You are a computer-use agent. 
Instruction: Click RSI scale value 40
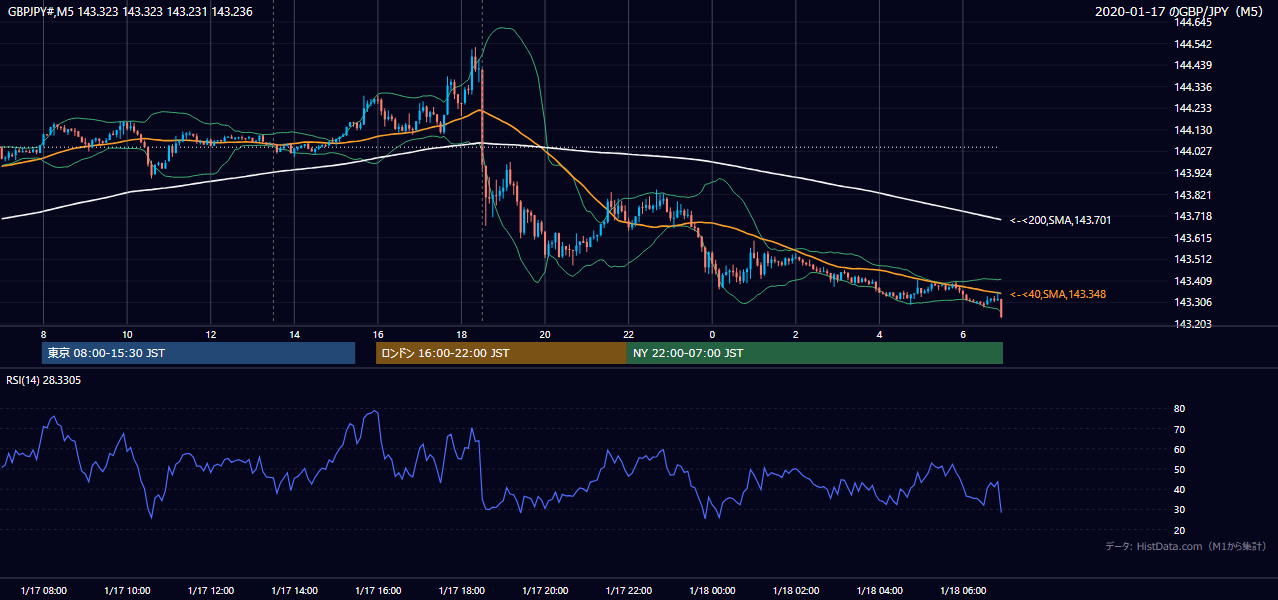[1180, 489]
